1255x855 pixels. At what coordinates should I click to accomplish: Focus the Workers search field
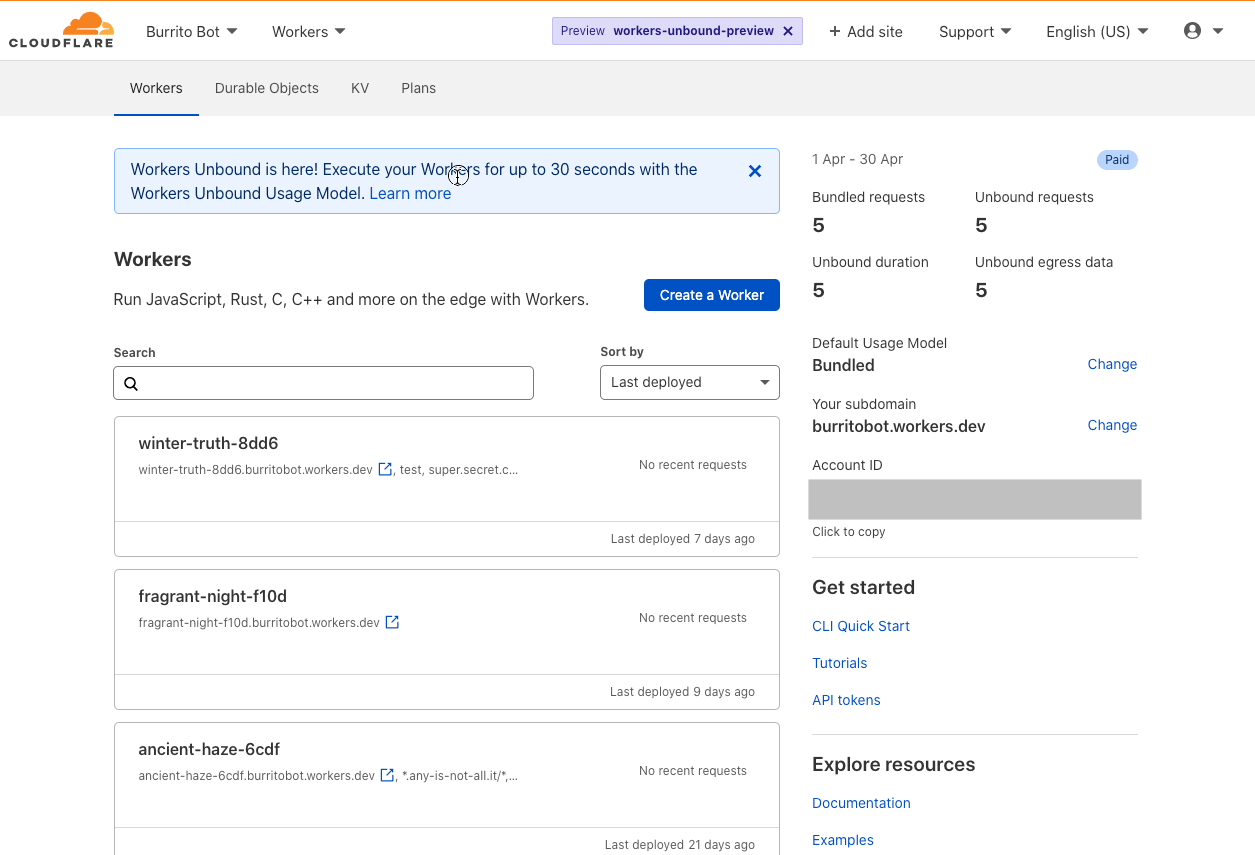(x=324, y=383)
